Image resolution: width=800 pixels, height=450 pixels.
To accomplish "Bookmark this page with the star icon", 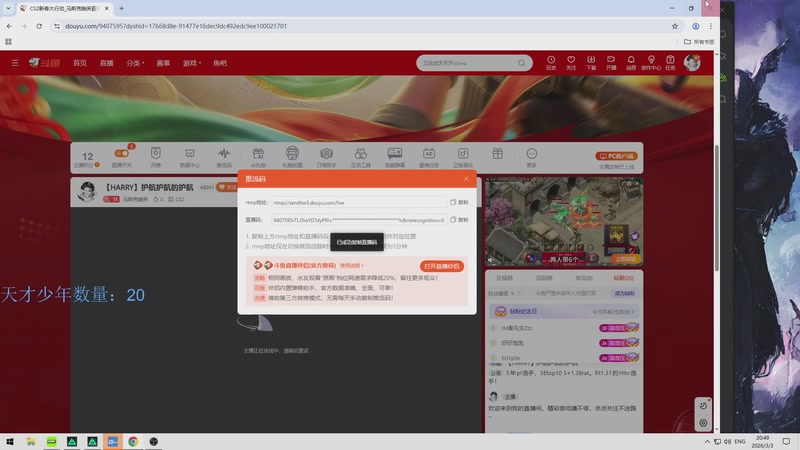I will coord(674,26).
